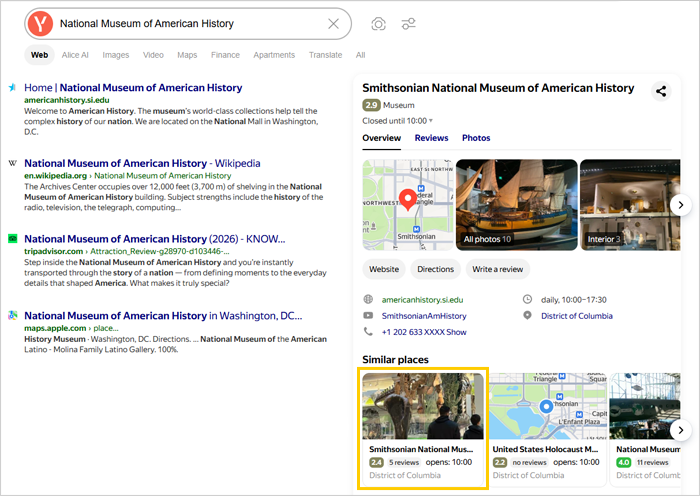700x496 pixels.
Task: Open the Tripadvisor KNOW... result title
Action: coord(154,239)
